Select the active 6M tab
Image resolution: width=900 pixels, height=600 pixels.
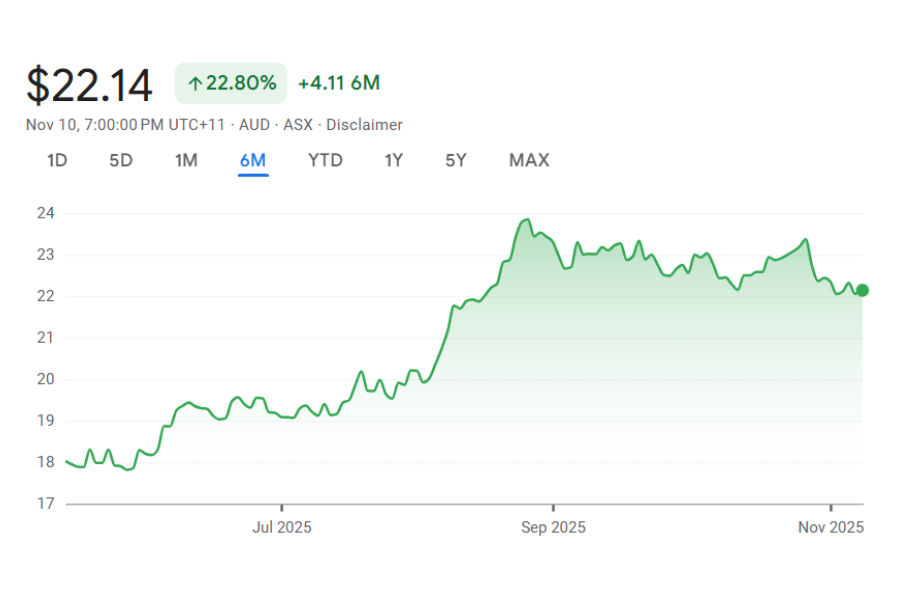[x=253, y=160]
